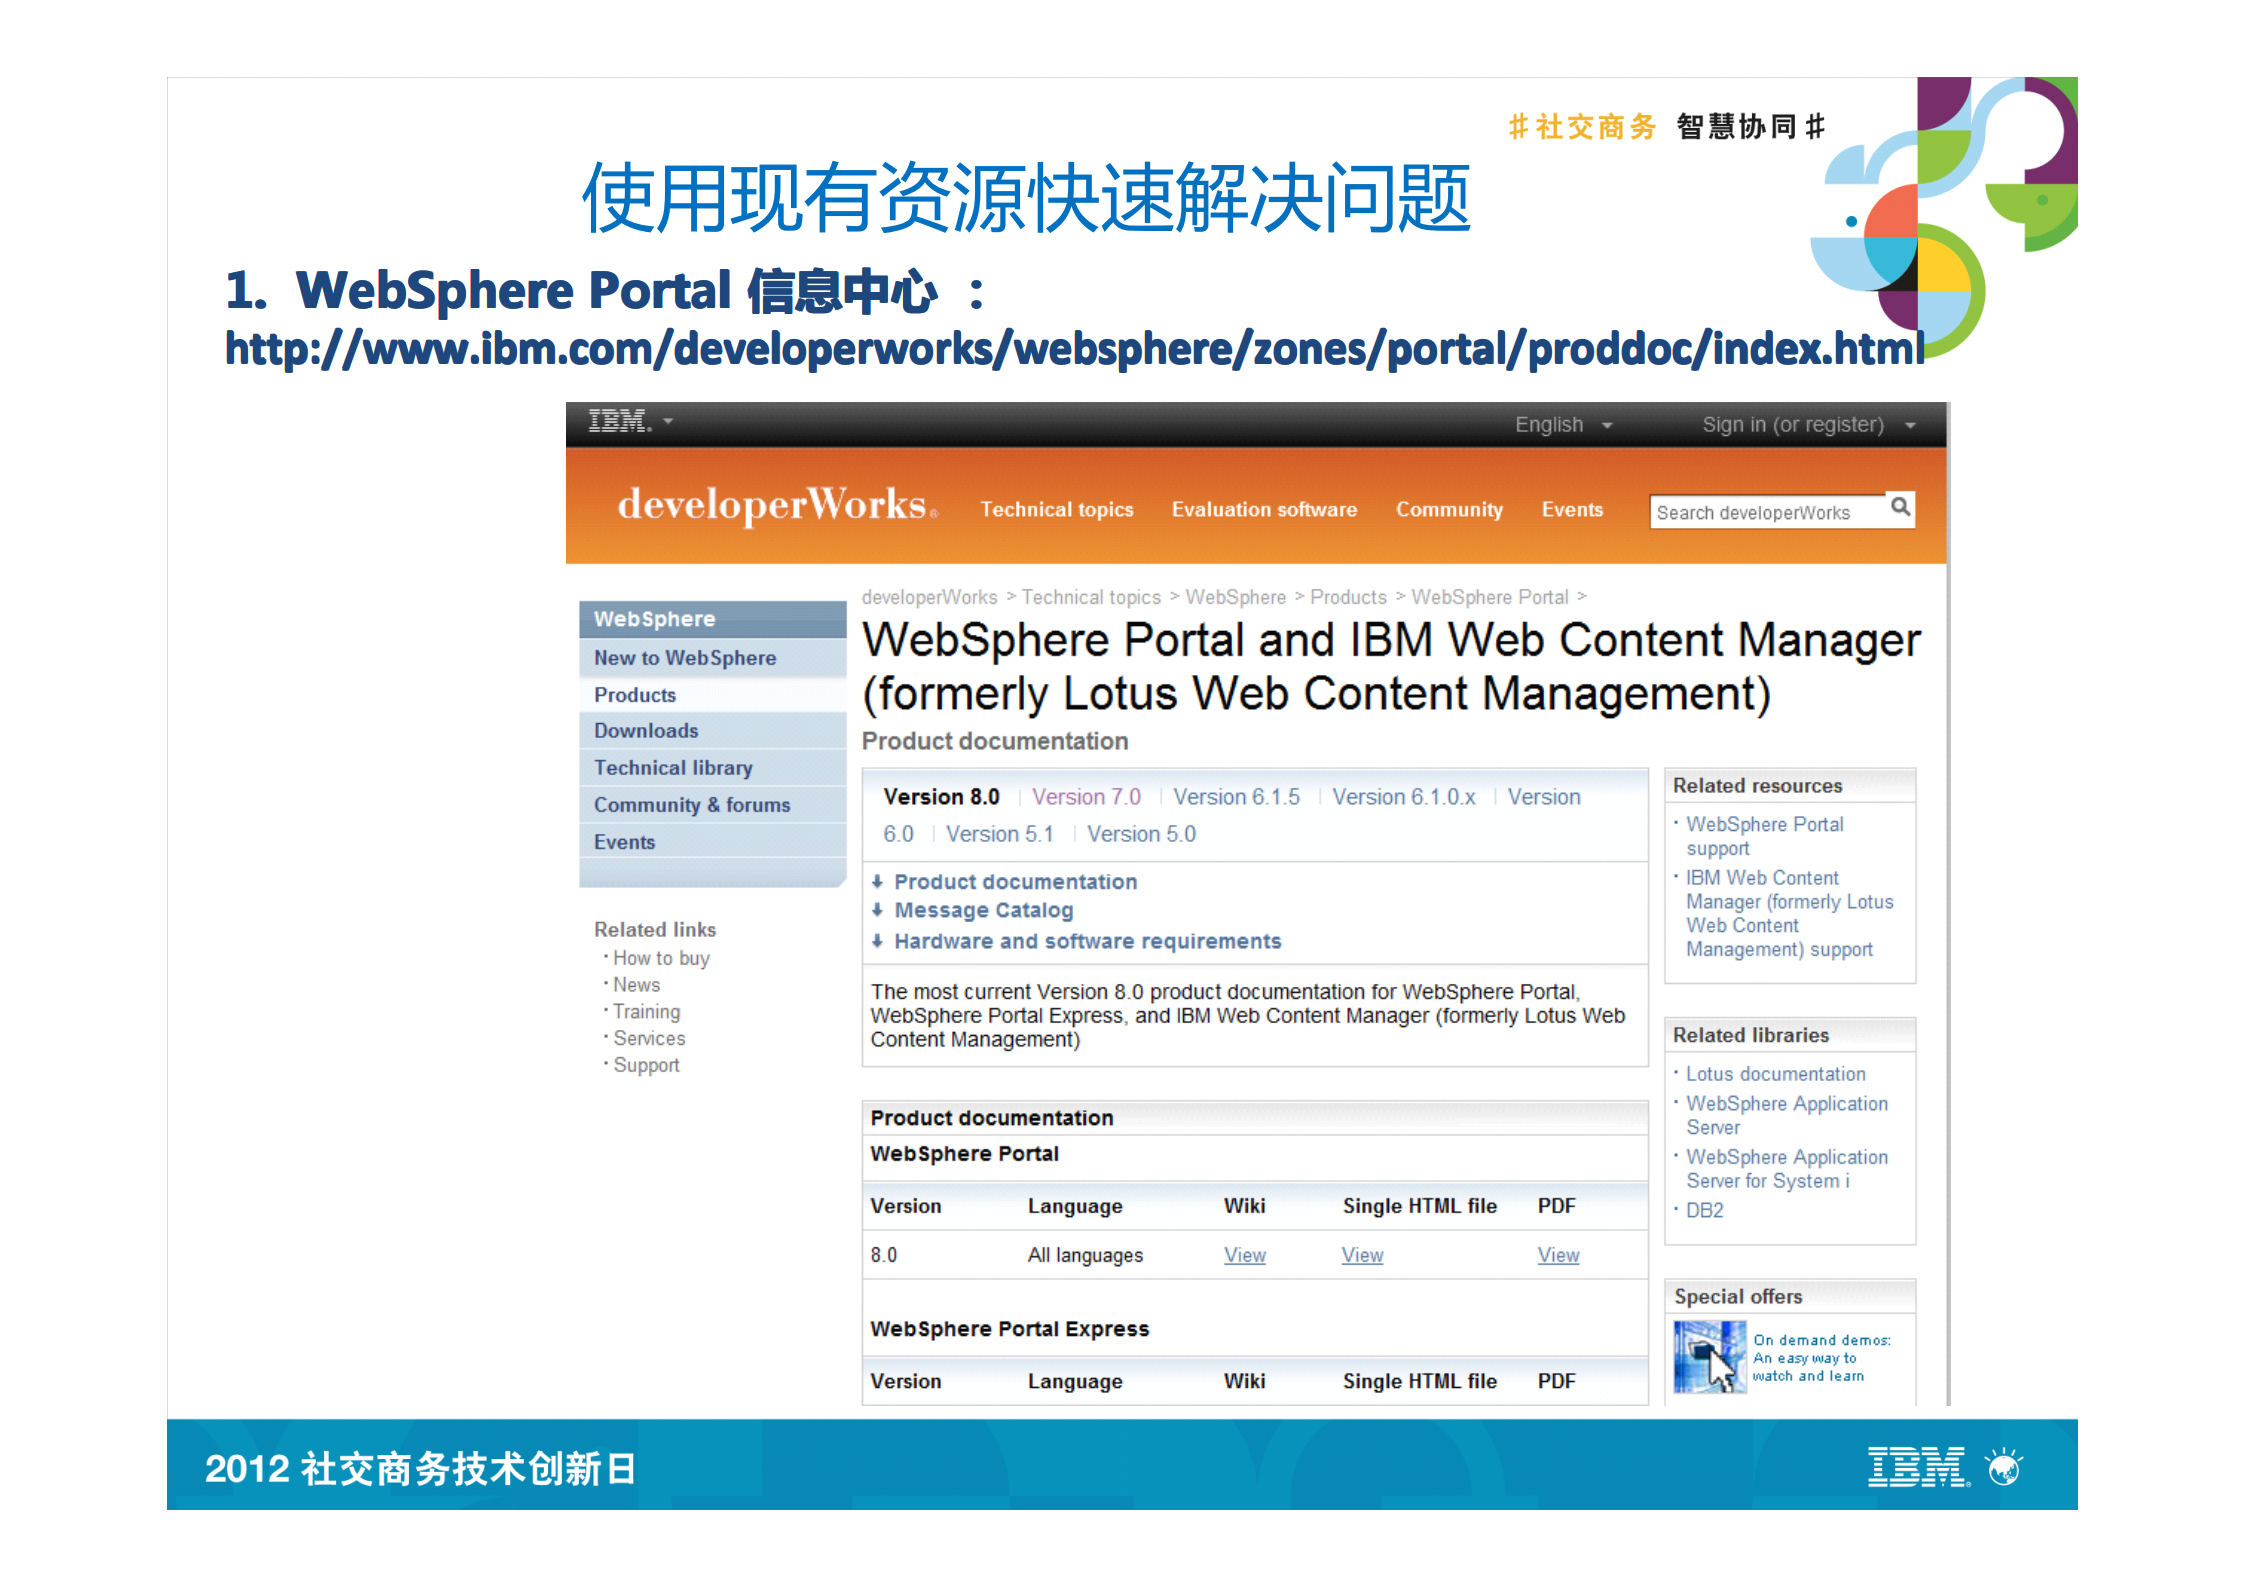Select Version 5.1 documentation
This screenshot has width=2245, height=1587.
tap(1000, 833)
